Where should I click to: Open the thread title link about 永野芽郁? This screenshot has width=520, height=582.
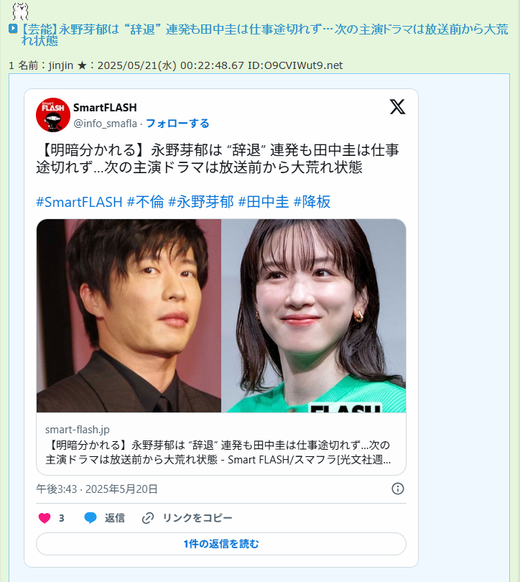click(x=264, y=35)
